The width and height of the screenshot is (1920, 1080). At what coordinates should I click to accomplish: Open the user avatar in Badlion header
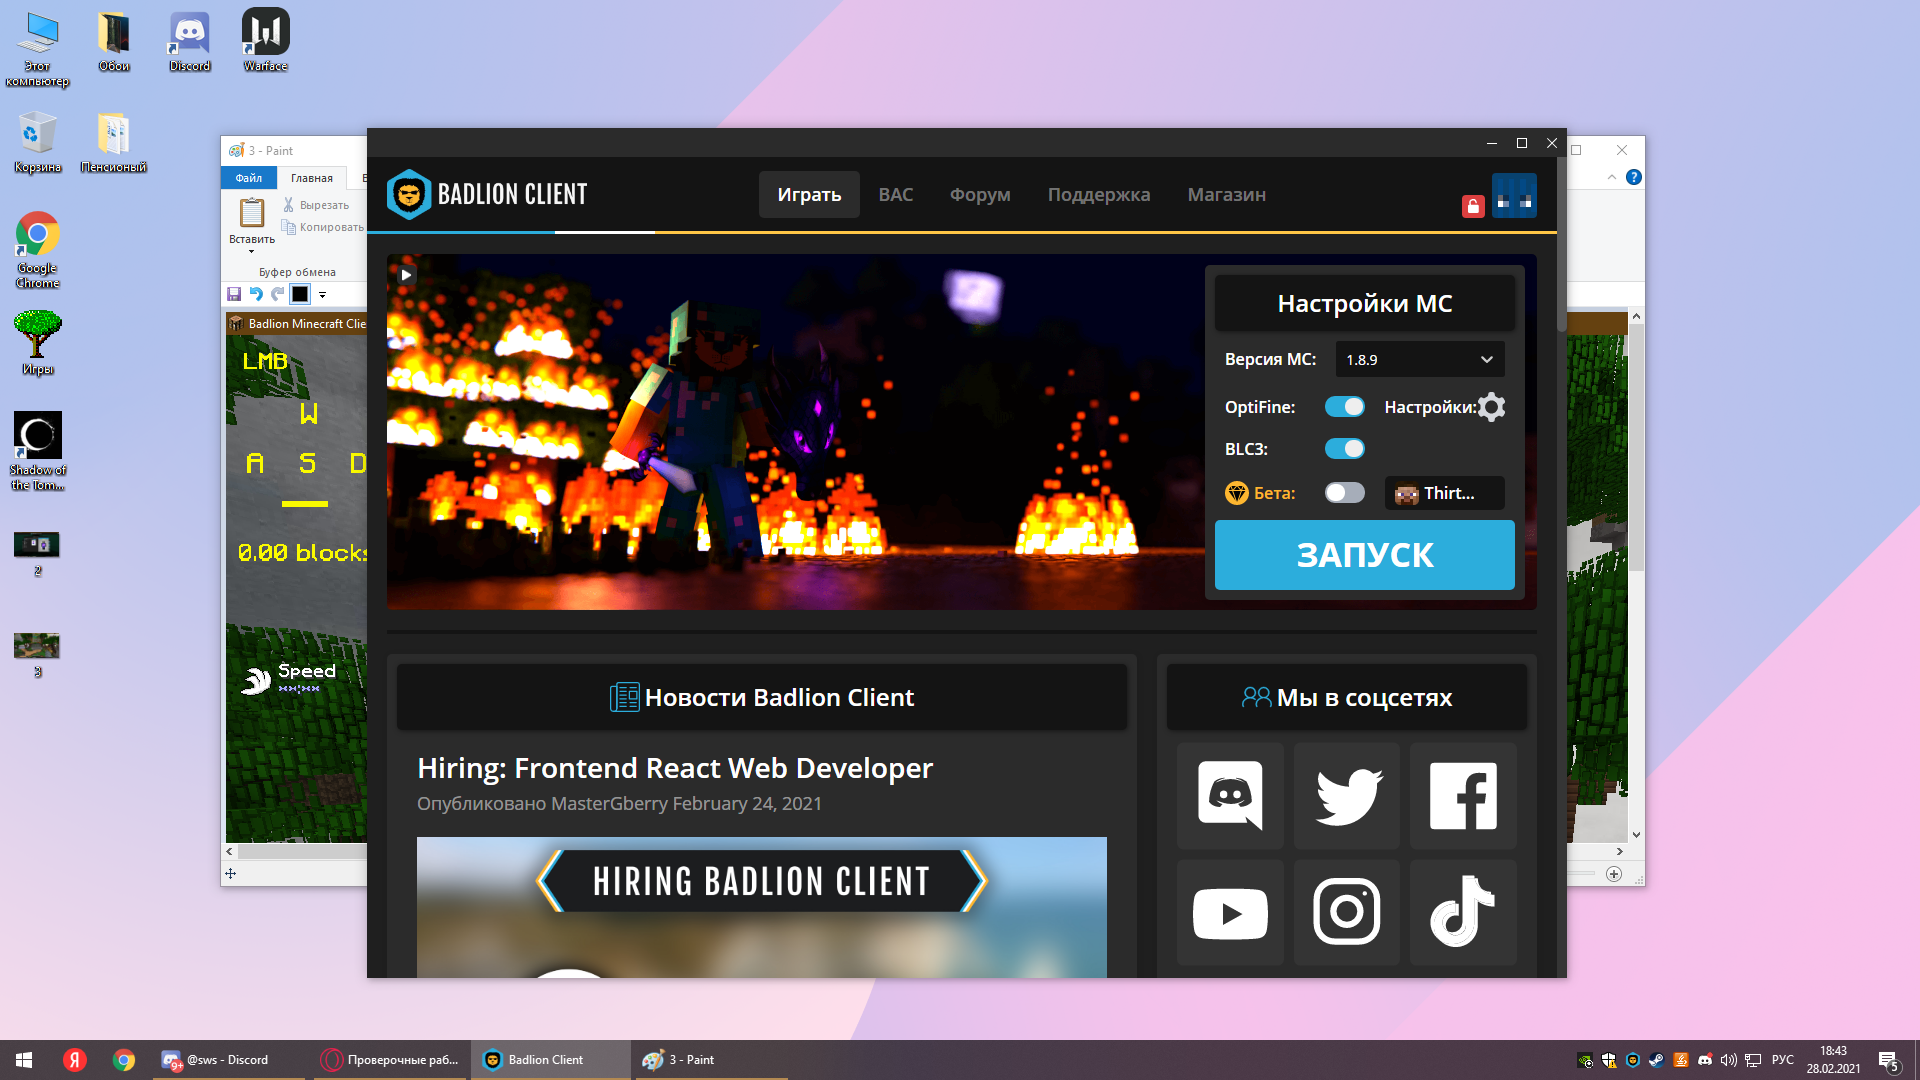(x=1514, y=195)
